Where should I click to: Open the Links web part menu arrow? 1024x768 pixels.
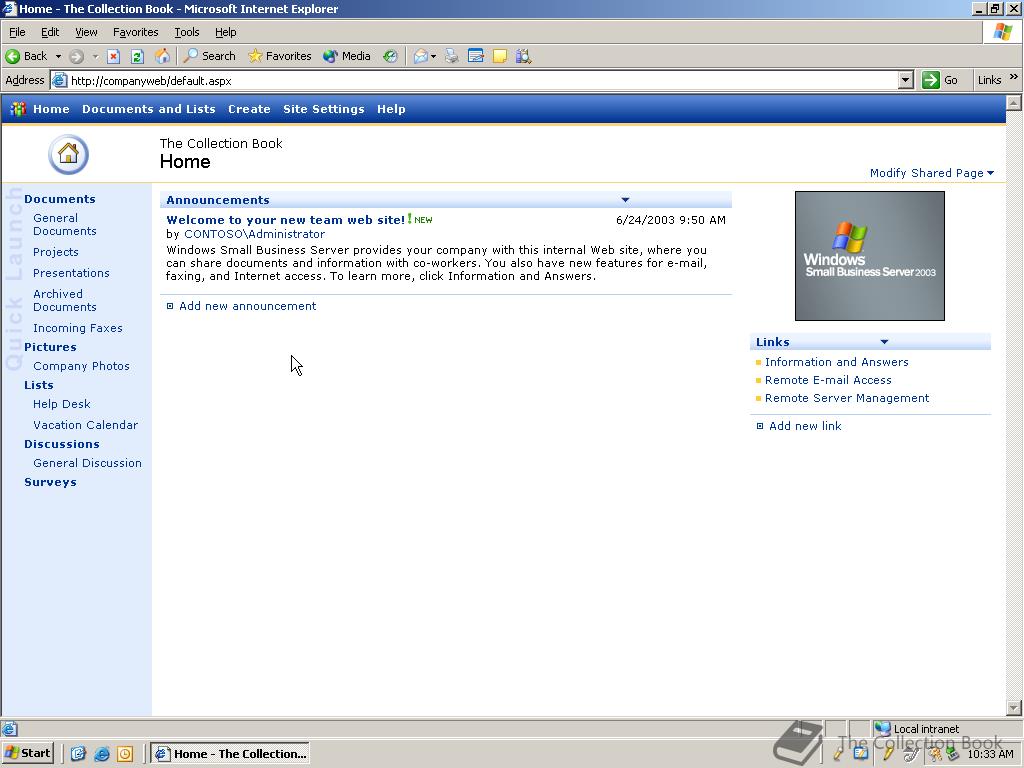(x=884, y=342)
